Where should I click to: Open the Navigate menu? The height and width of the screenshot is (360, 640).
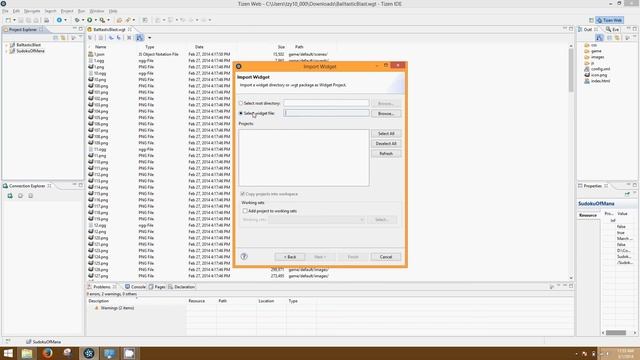[x=32, y=11]
